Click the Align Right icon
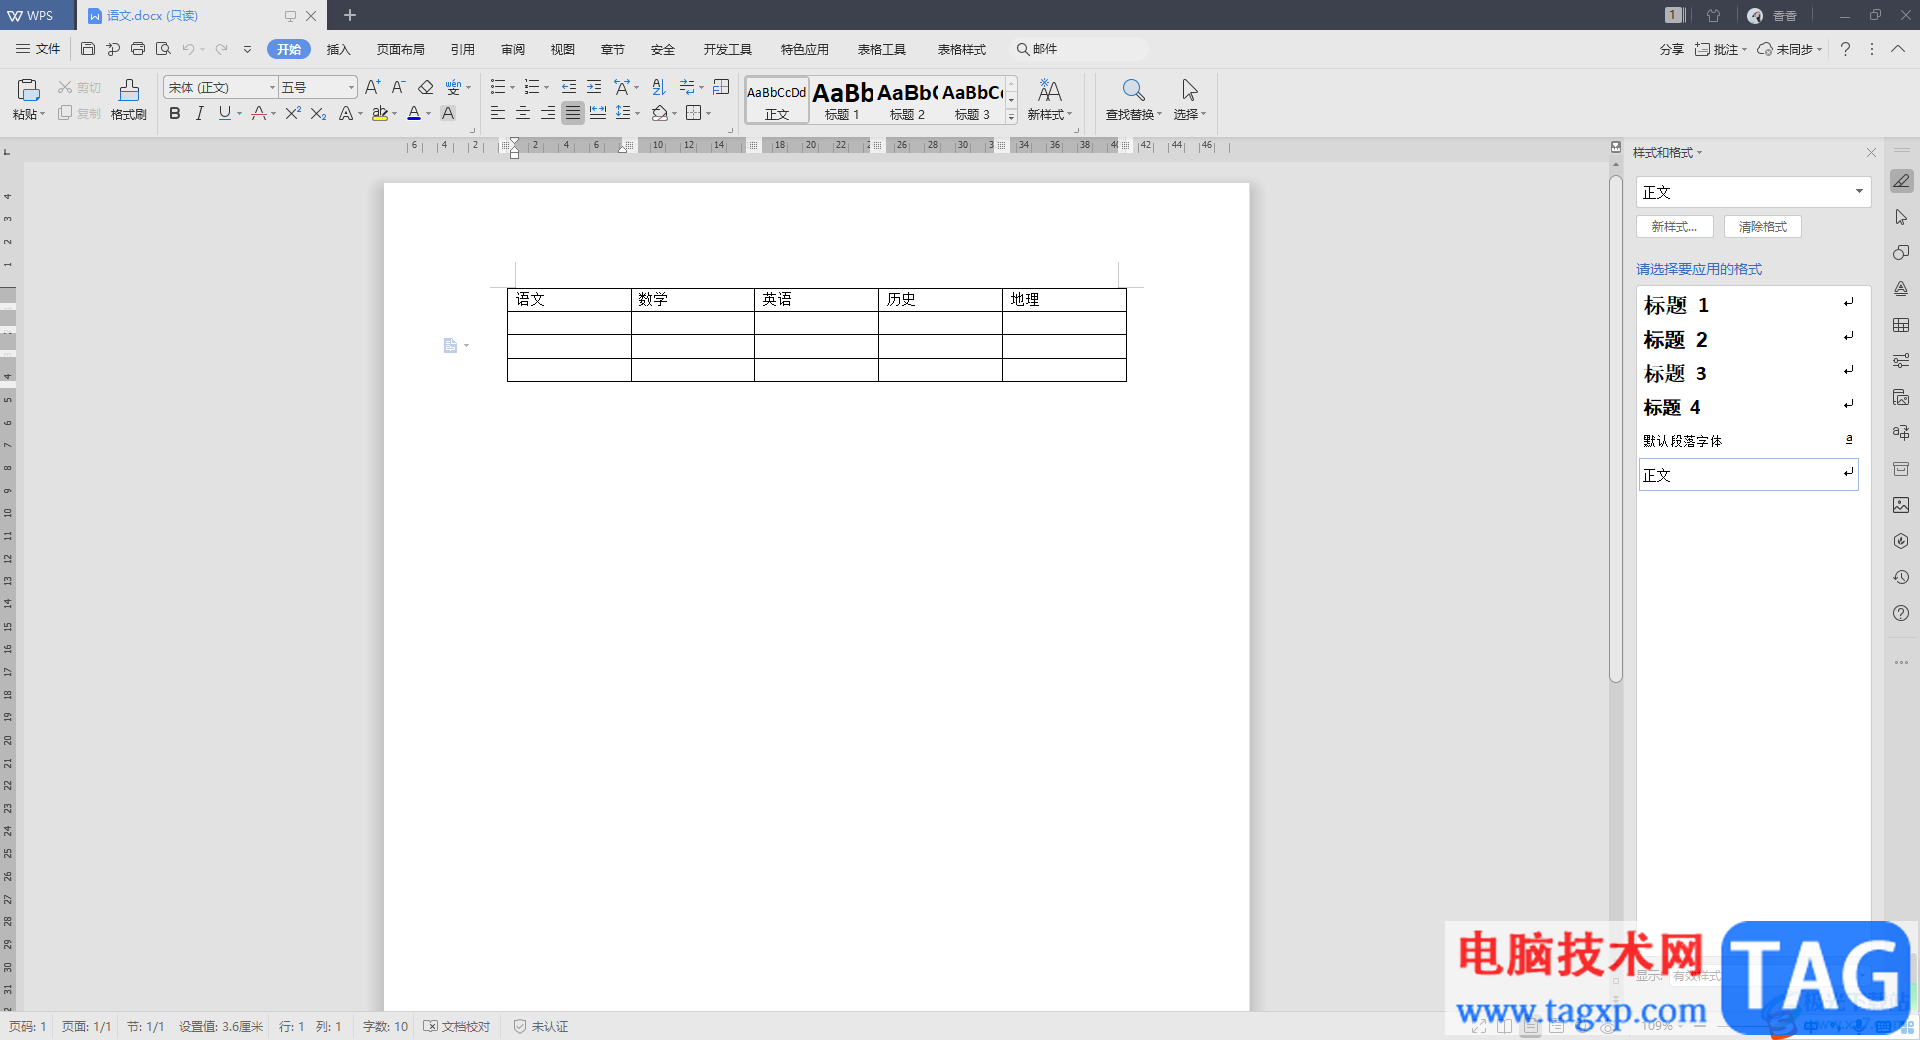The width and height of the screenshot is (1920, 1040). [x=547, y=113]
